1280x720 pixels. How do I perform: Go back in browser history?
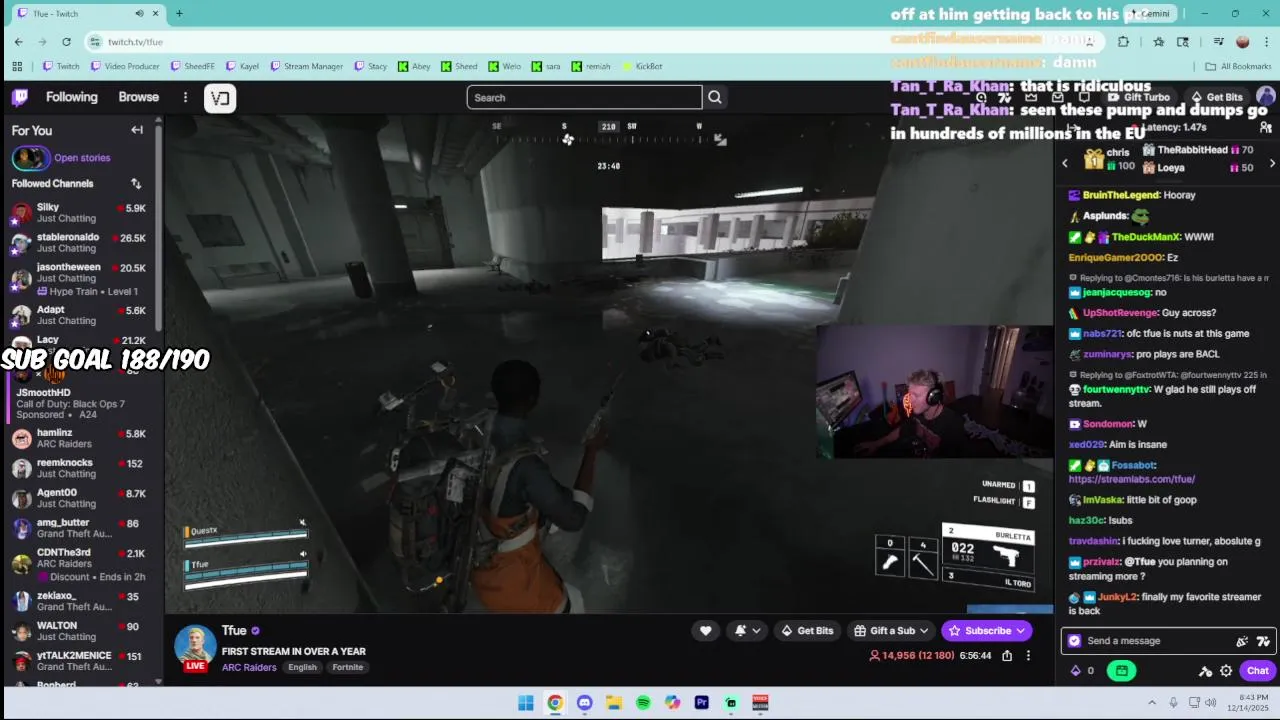[18, 41]
